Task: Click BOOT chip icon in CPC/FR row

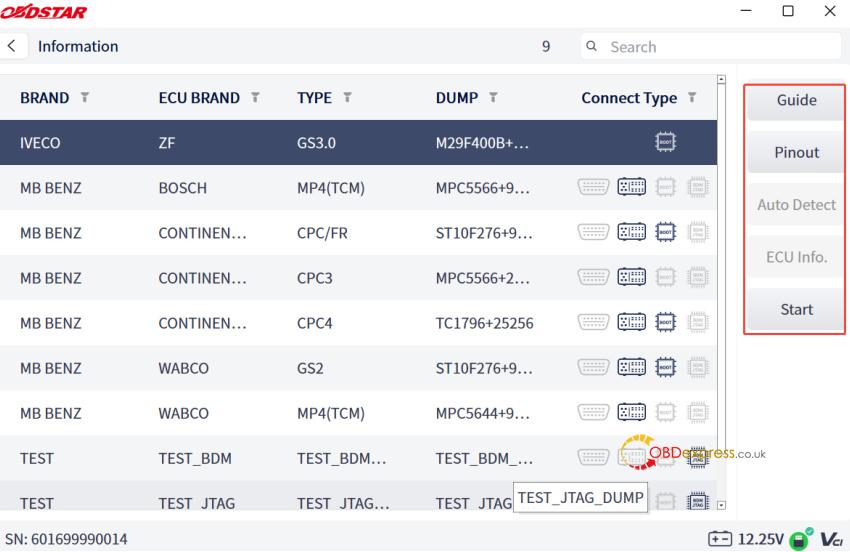Action: point(665,232)
